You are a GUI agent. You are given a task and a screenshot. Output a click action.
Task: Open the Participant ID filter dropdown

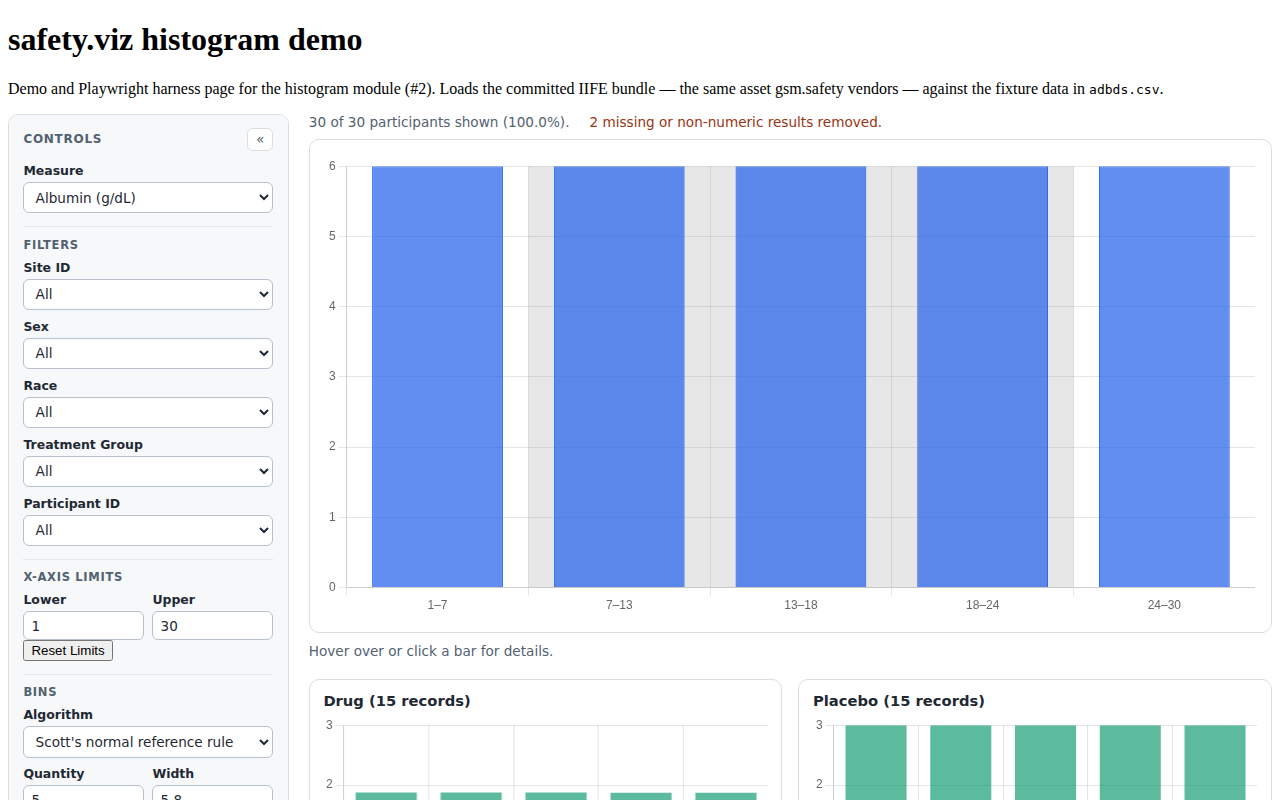(148, 530)
